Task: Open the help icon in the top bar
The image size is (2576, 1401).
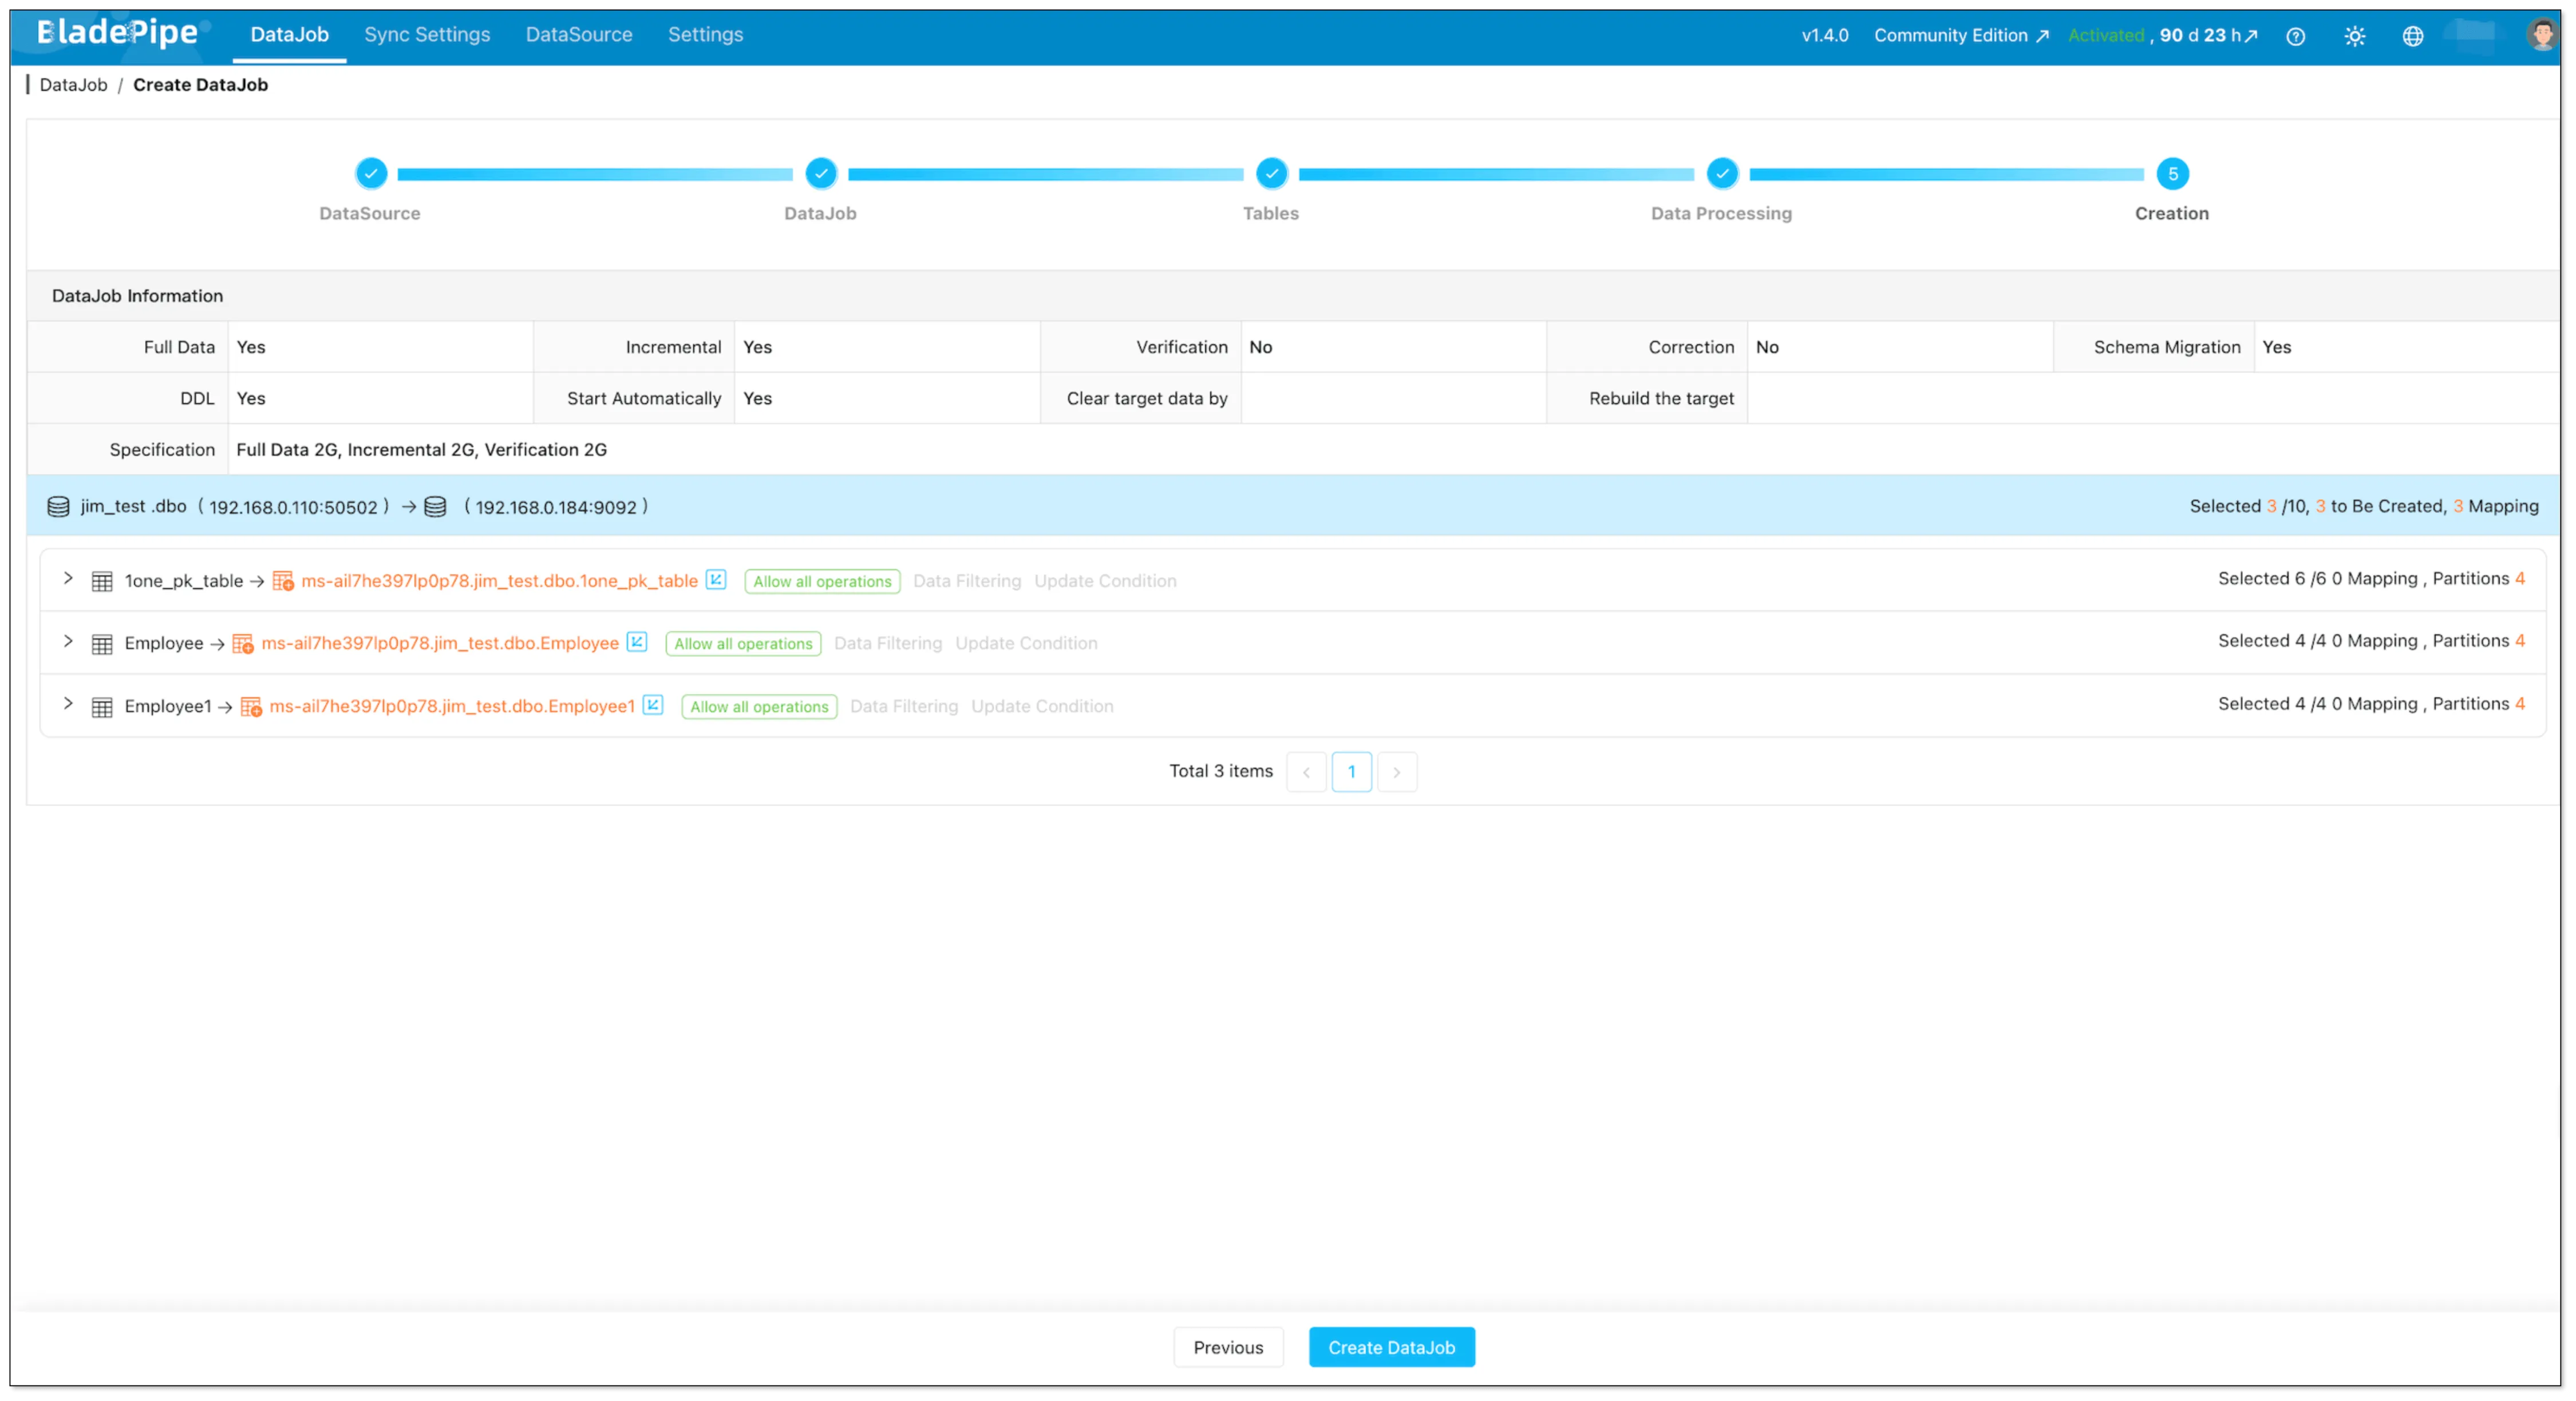Action: (2295, 36)
